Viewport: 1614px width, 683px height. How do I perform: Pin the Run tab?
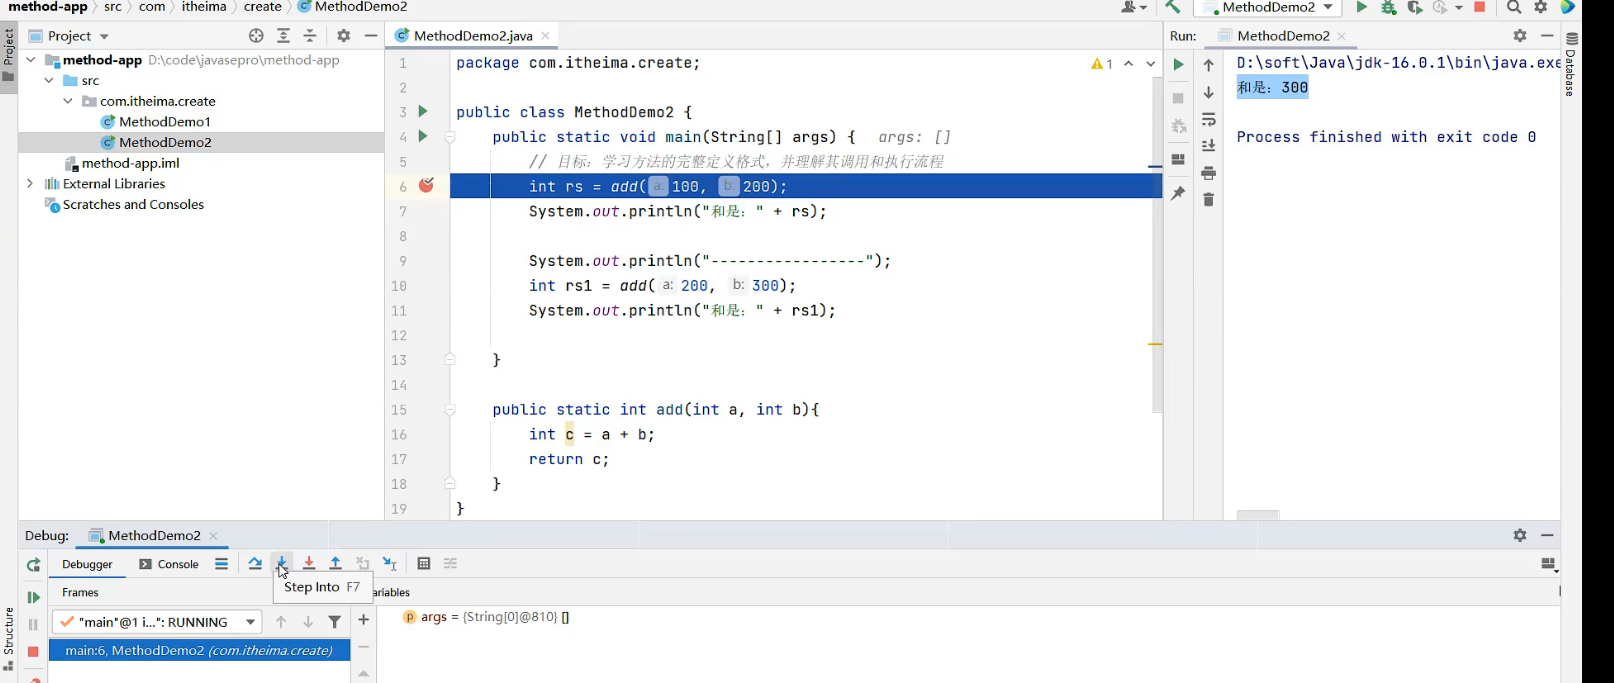coord(1178,193)
